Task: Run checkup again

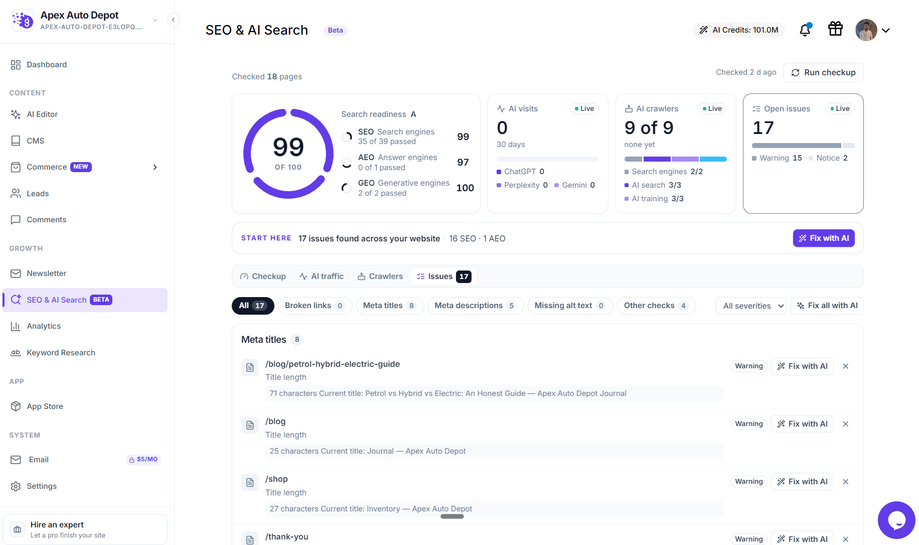Action: point(823,73)
